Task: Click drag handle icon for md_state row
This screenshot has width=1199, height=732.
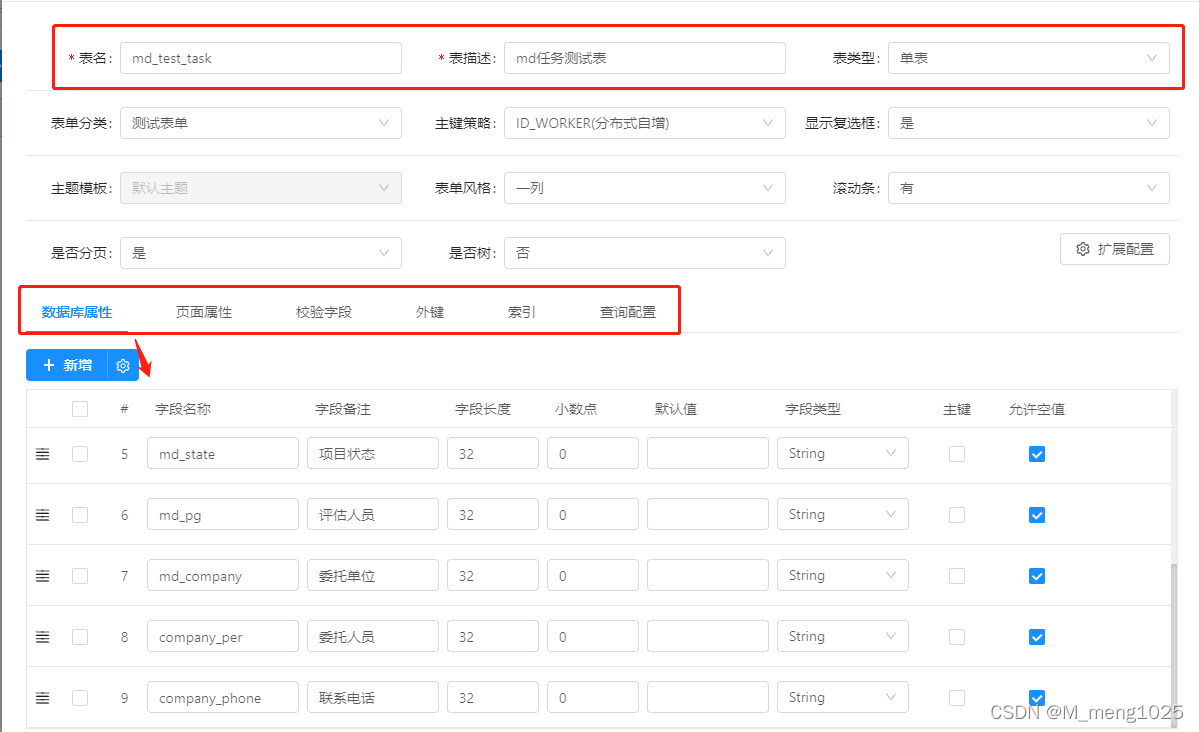Action: click(x=43, y=454)
